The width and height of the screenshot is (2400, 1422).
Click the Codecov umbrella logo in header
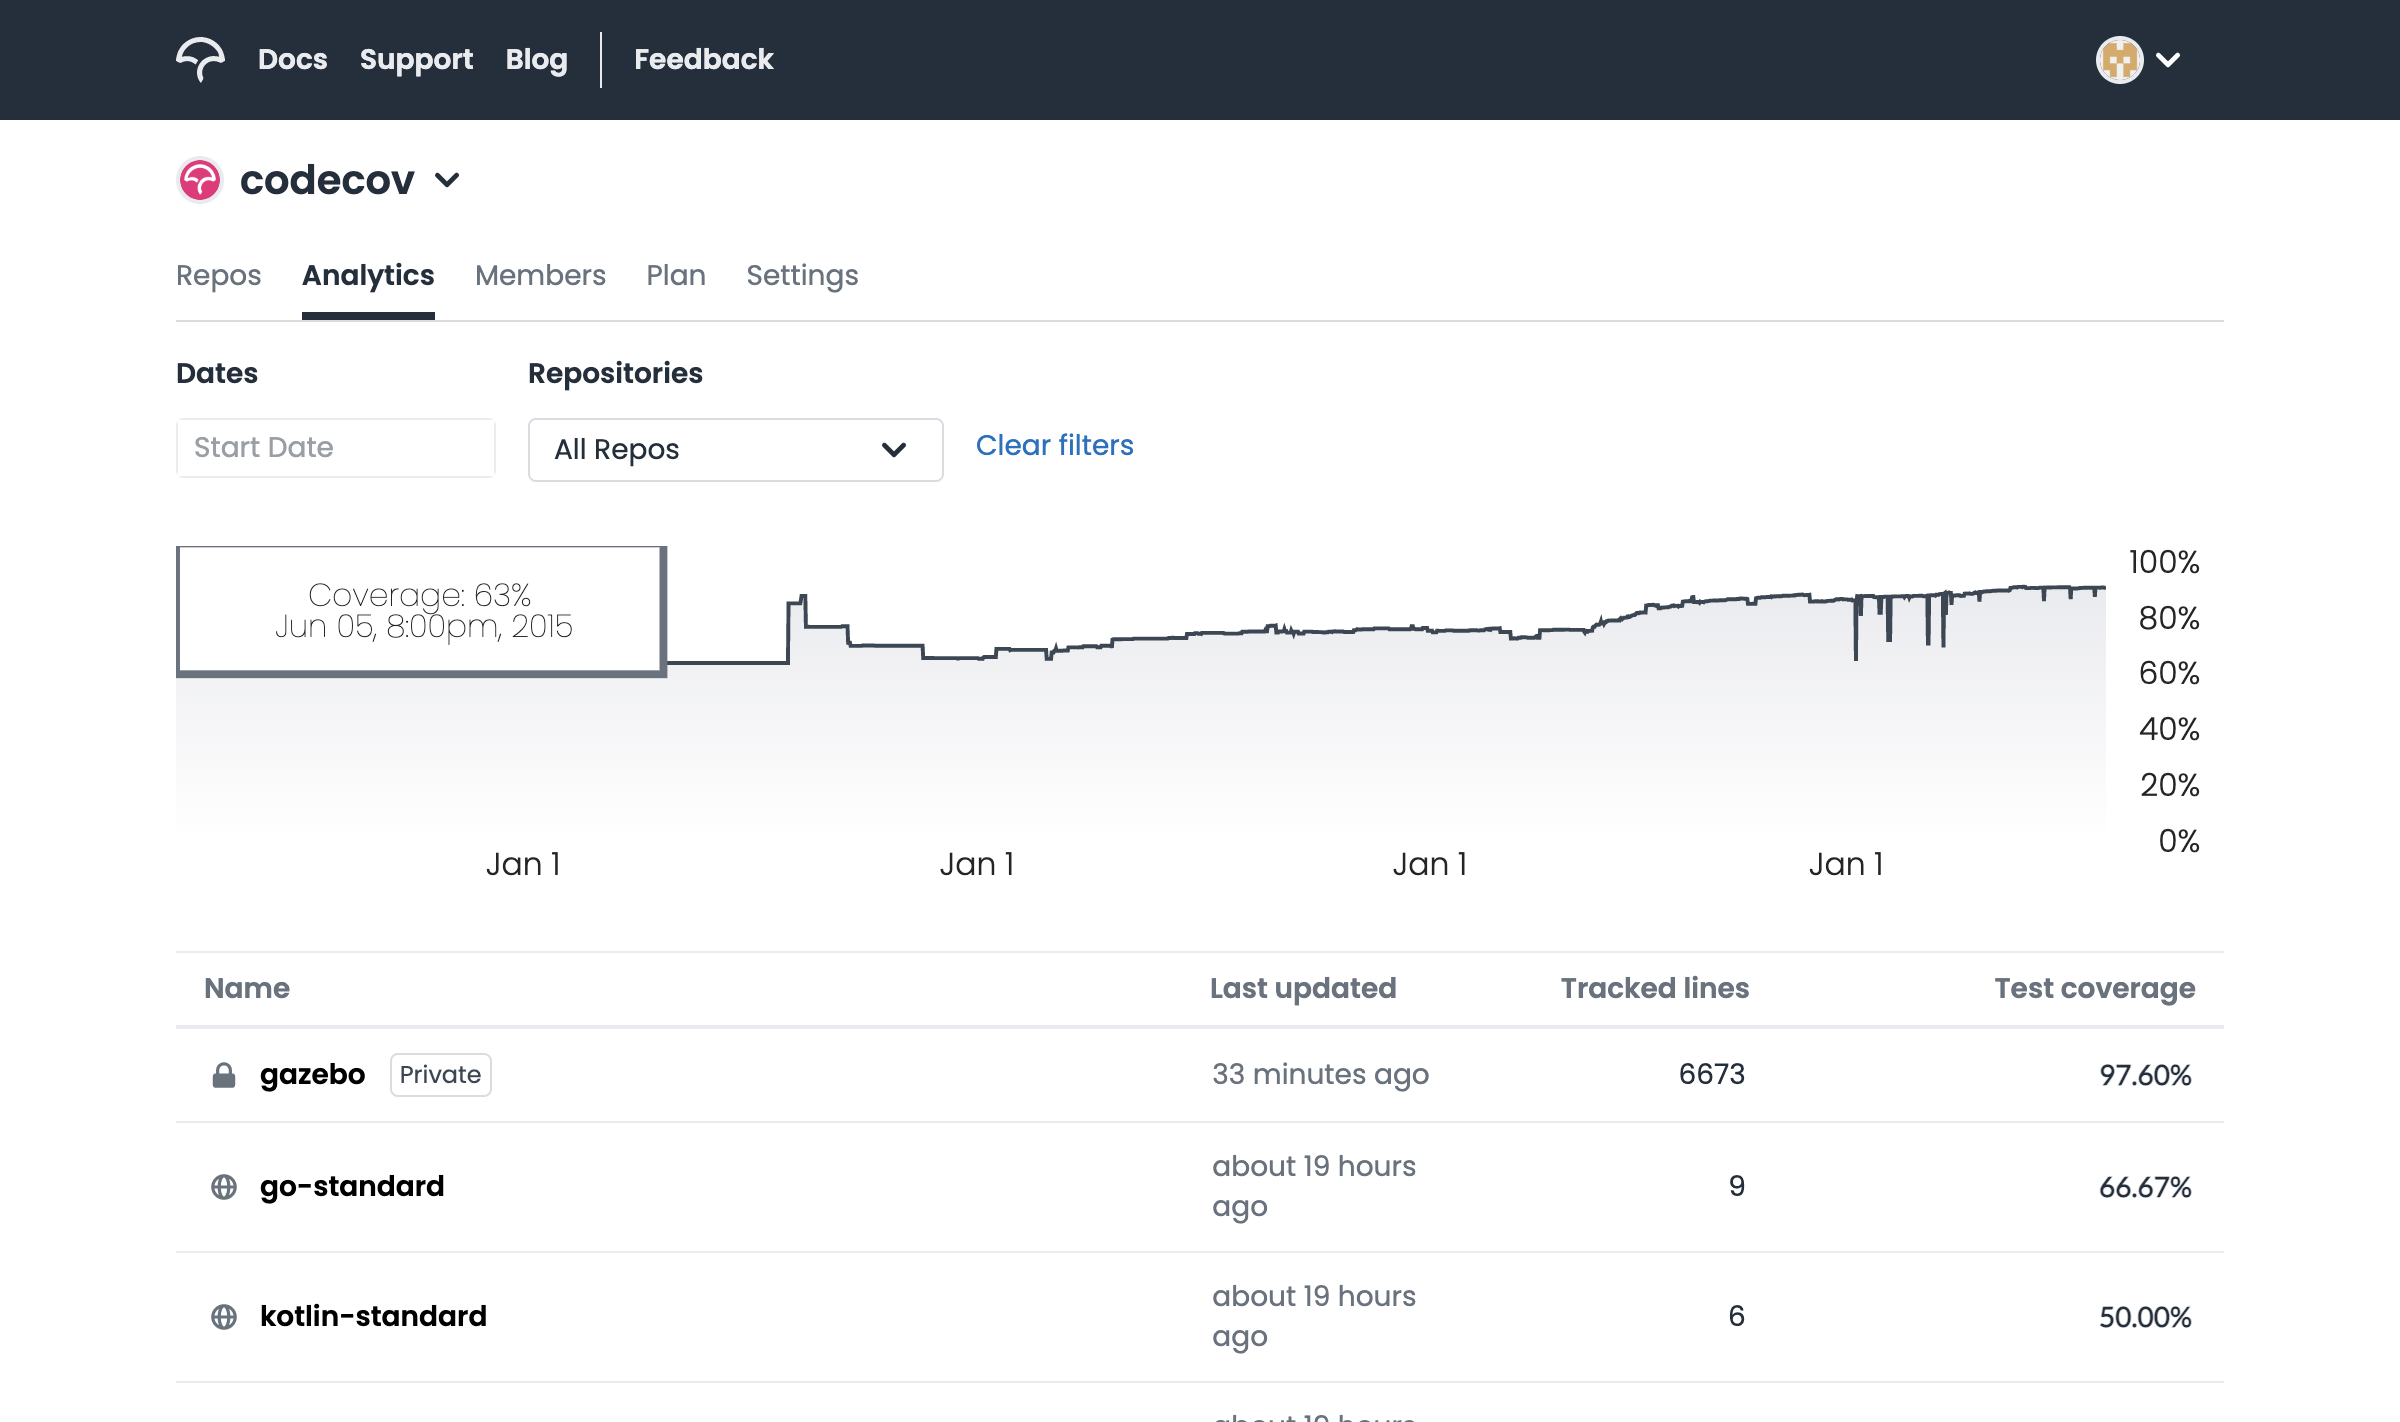click(x=200, y=59)
